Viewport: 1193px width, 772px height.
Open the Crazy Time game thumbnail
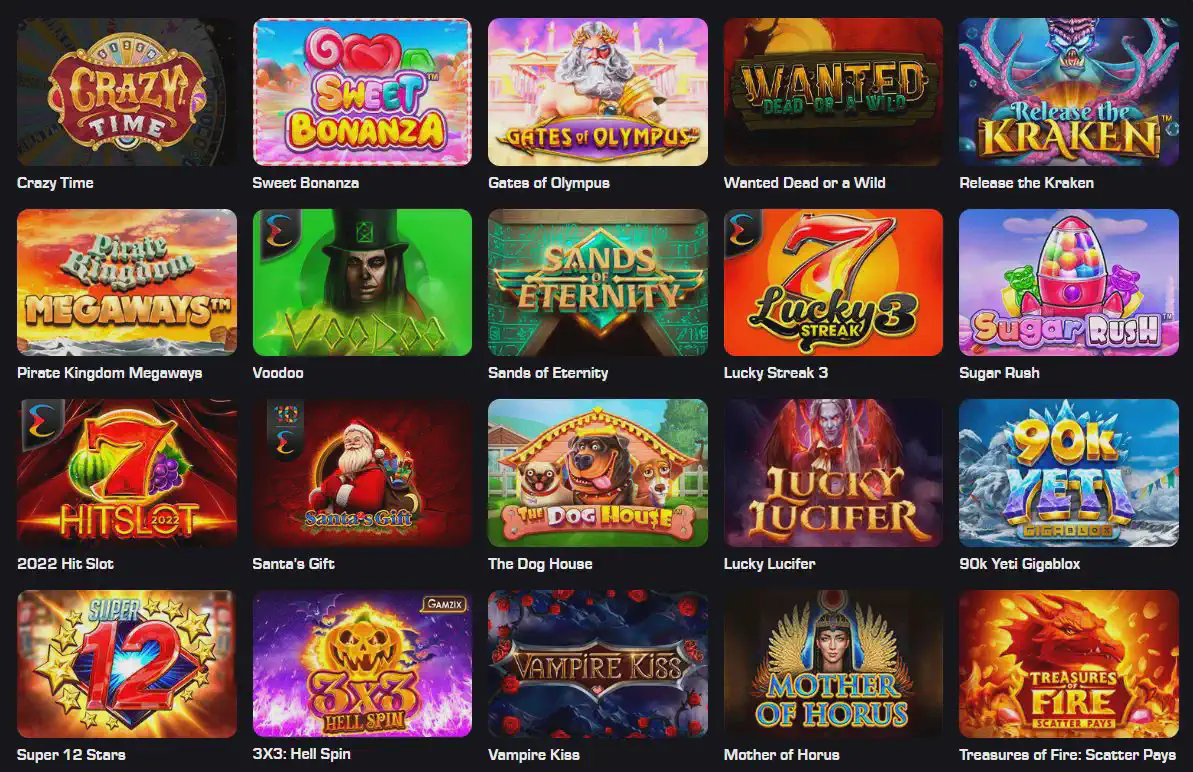pos(126,92)
